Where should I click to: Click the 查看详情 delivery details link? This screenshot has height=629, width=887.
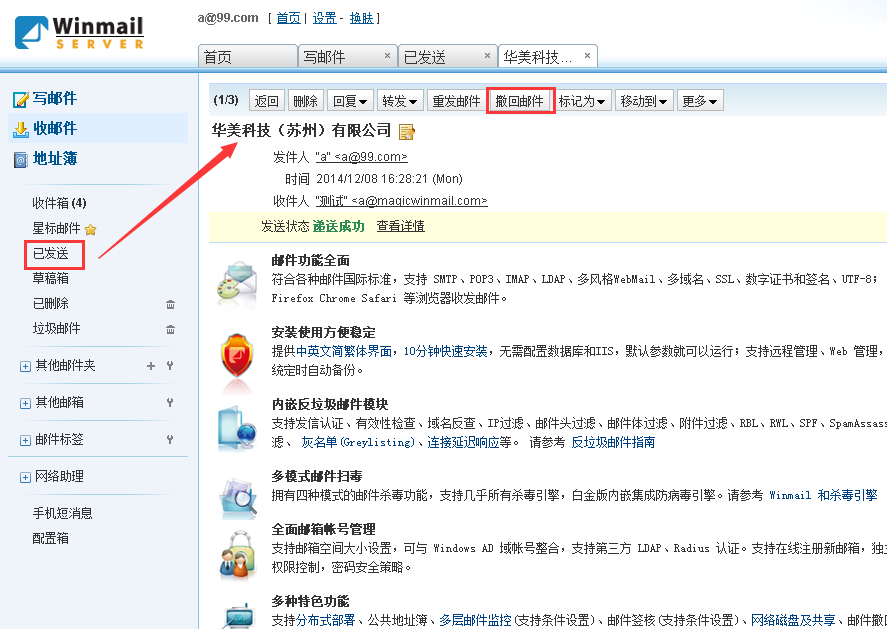[x=400, y=226]
